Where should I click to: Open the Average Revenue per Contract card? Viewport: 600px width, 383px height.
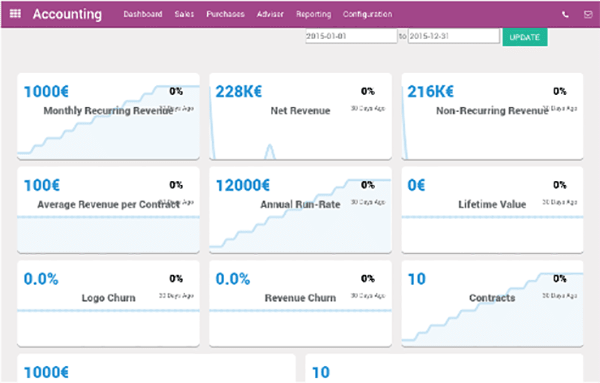pos(108,210)
